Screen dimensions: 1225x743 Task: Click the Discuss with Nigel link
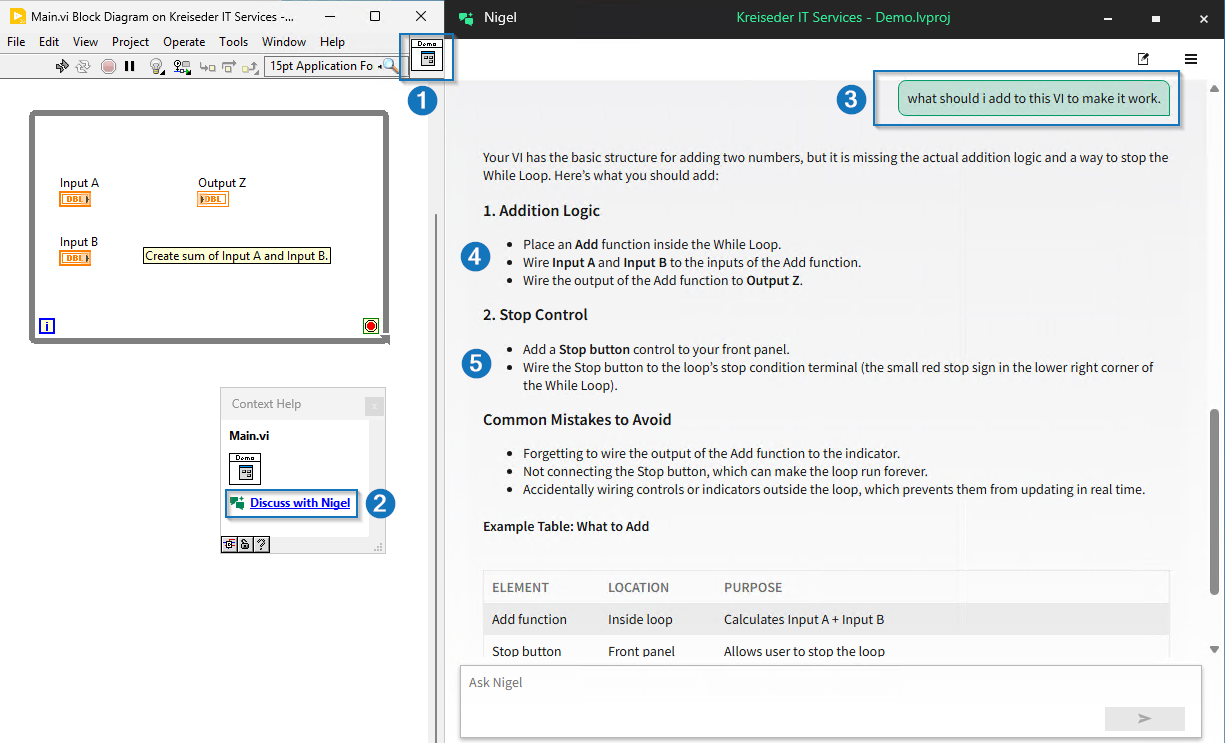tap(300, 503)
